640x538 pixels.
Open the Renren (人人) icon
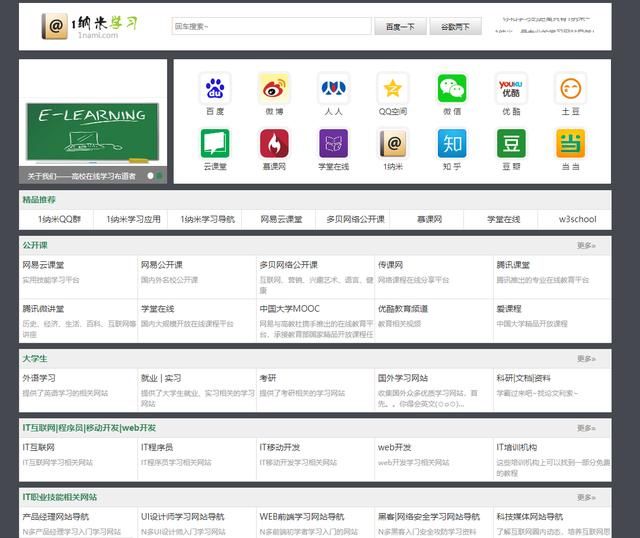point(333,88)
